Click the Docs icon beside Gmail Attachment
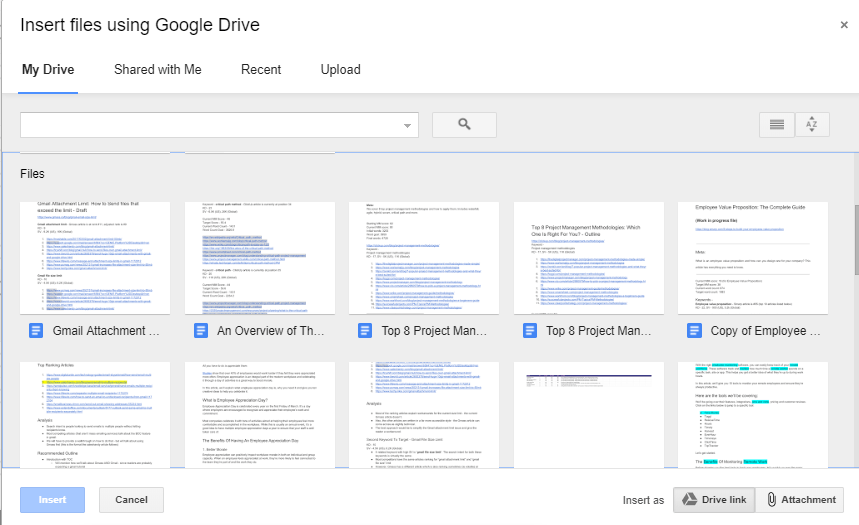 pos(36,330)
